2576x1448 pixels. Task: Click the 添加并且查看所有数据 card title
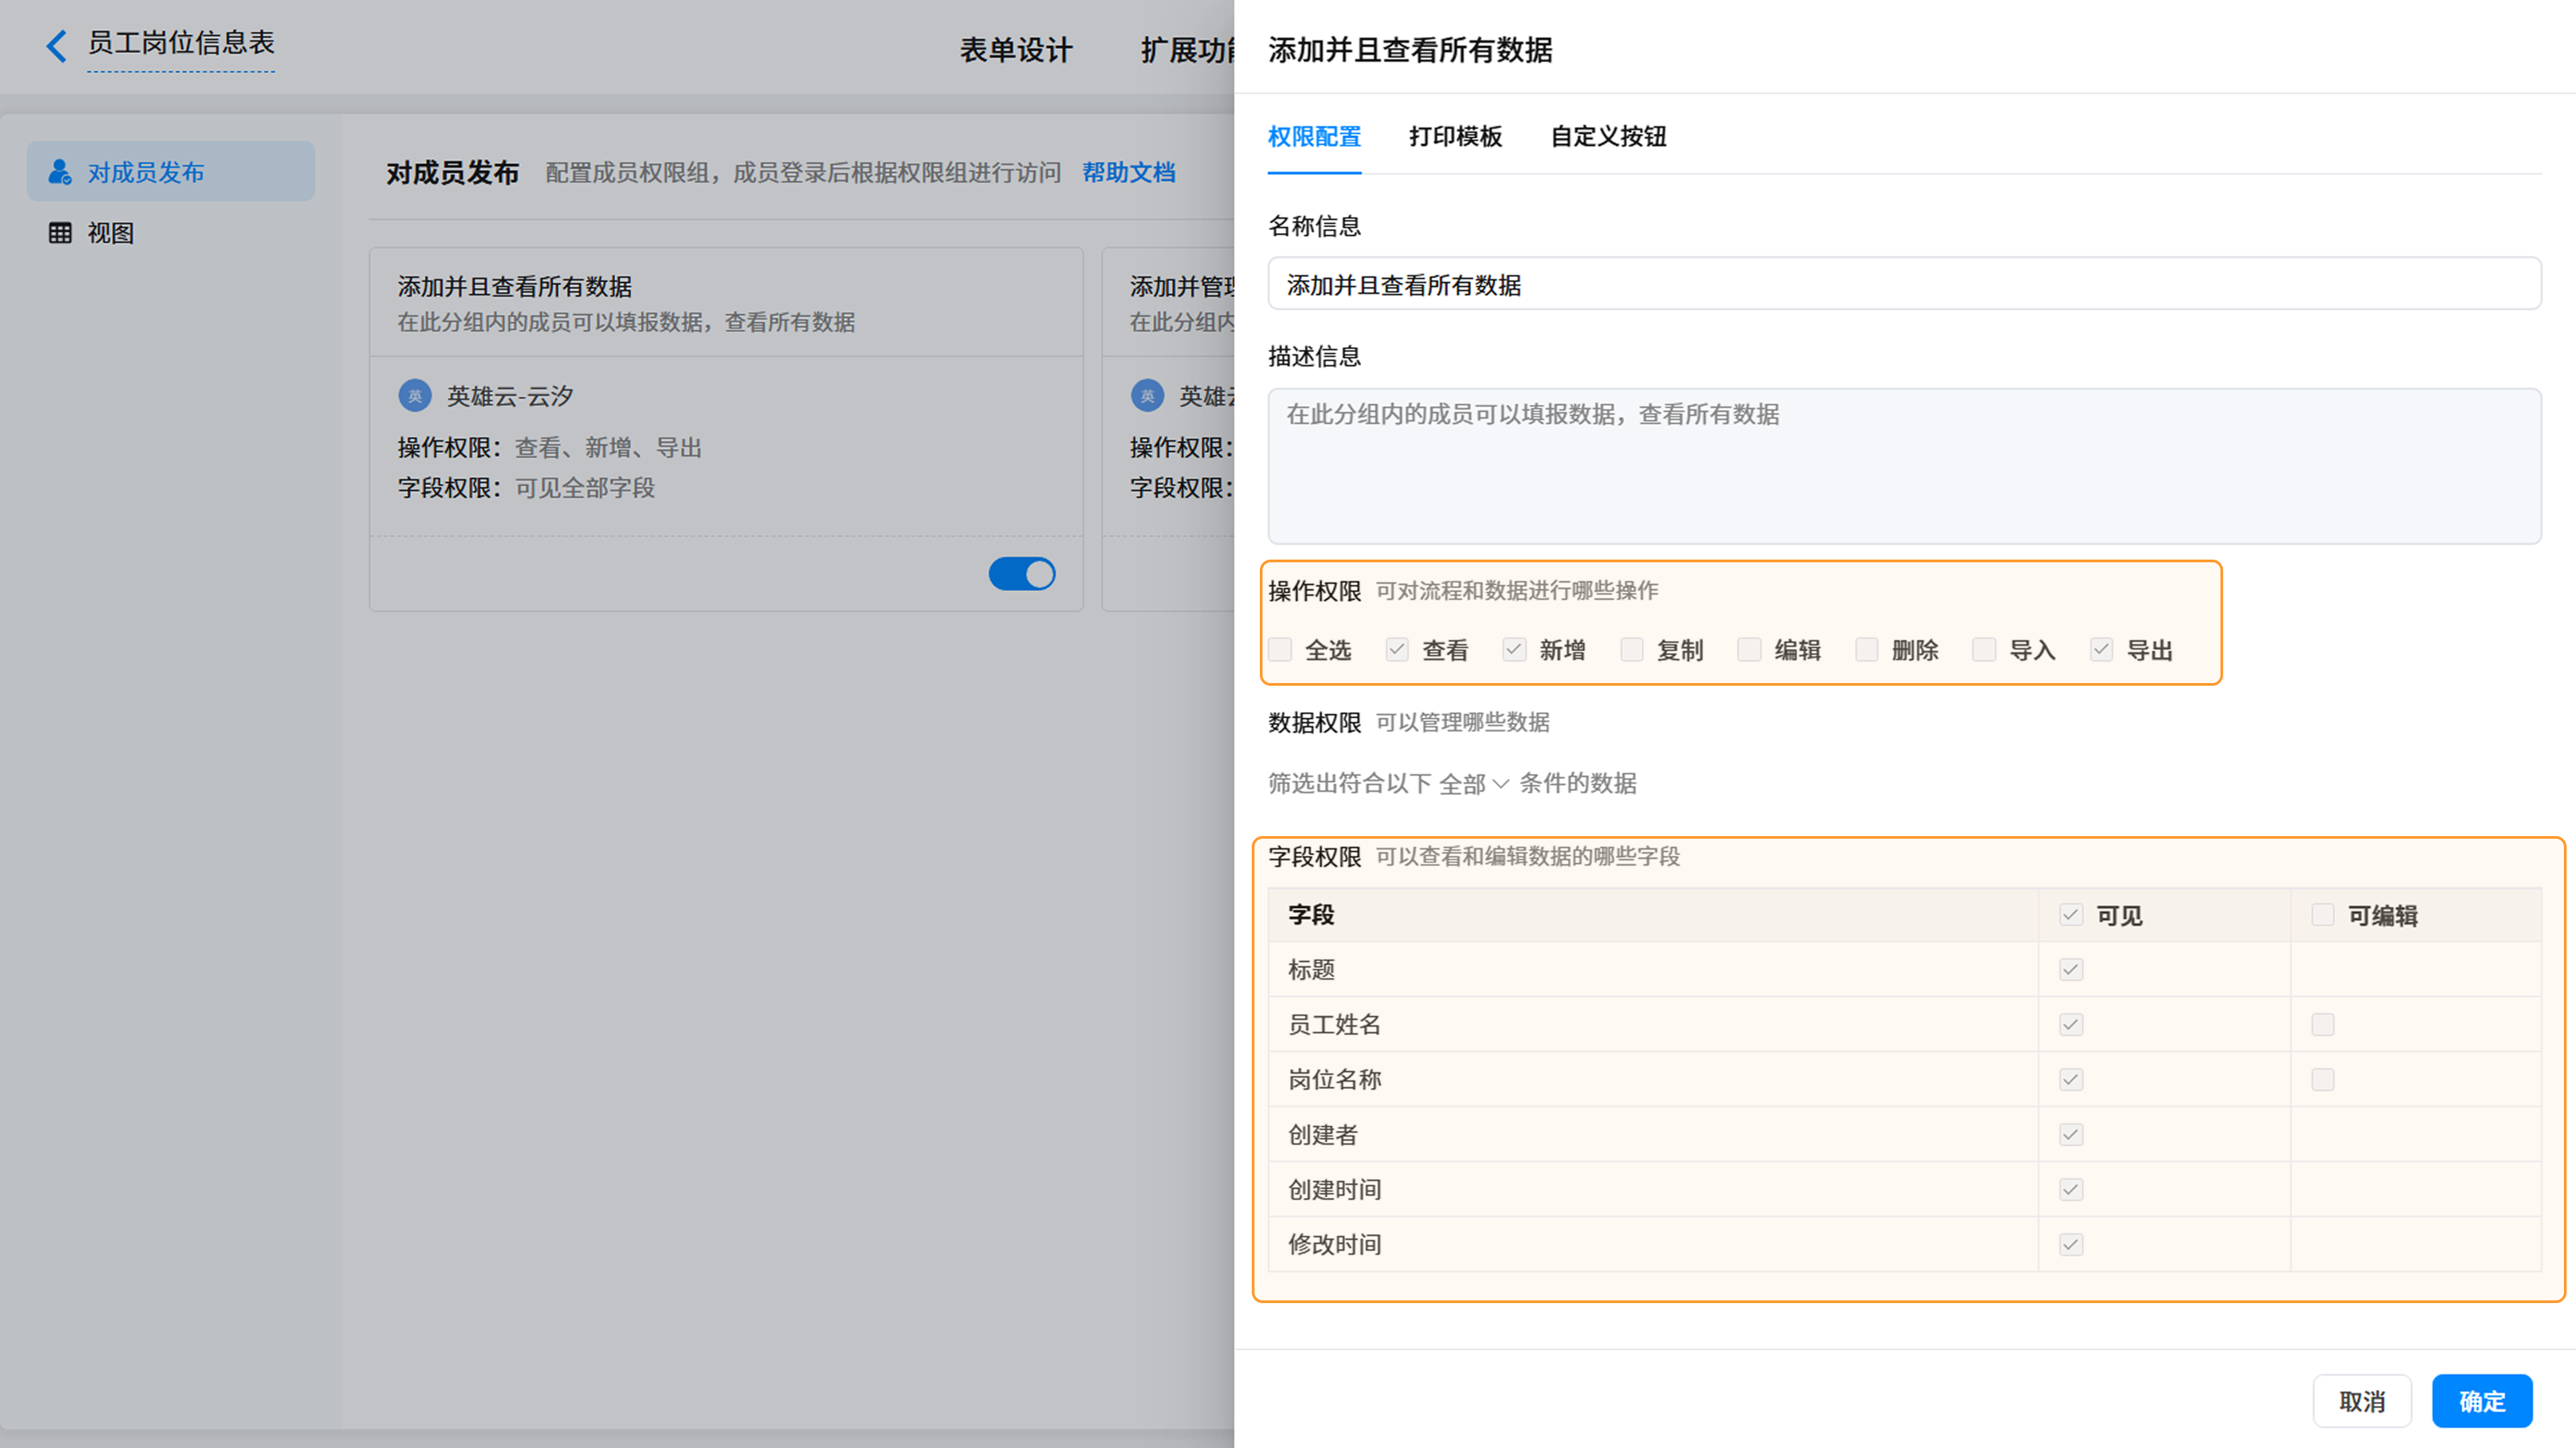pos(514,287)
